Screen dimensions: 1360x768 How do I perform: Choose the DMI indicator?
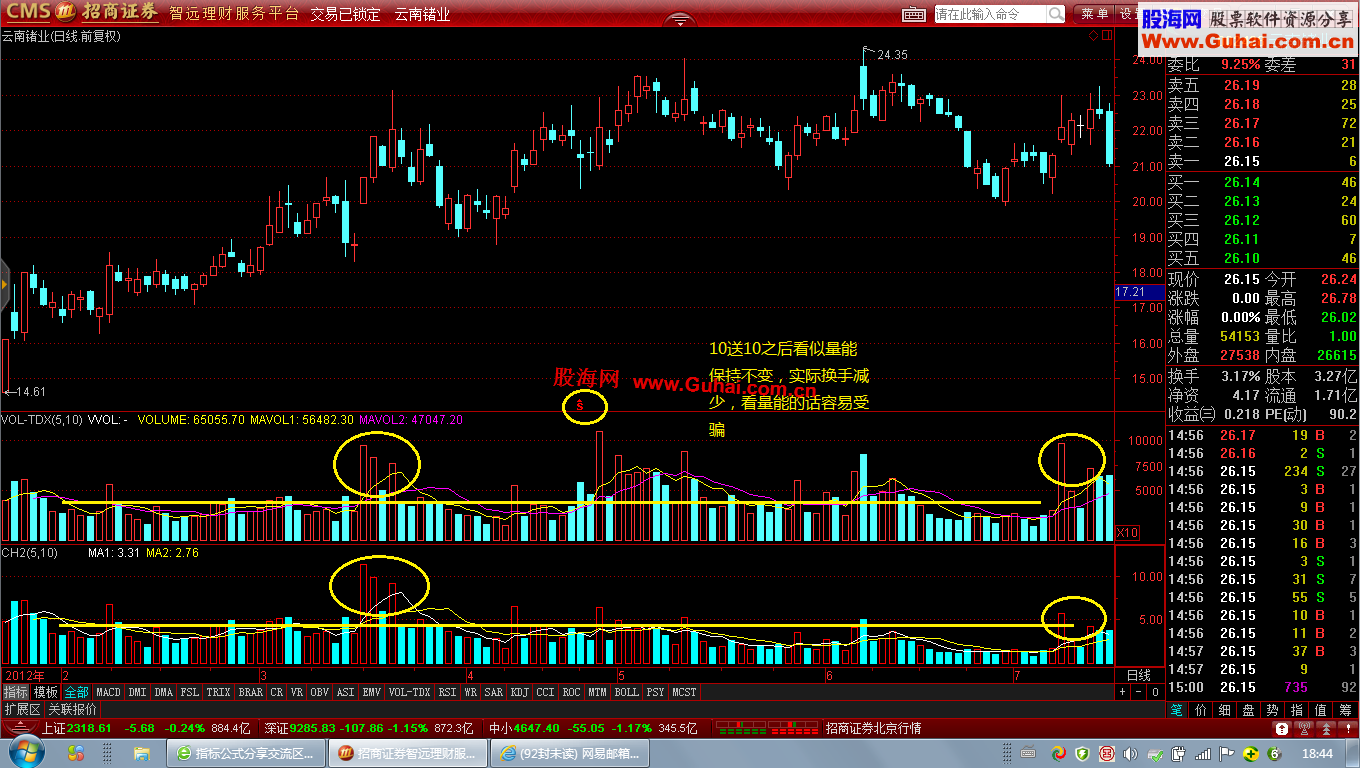[x=137, y=692]
